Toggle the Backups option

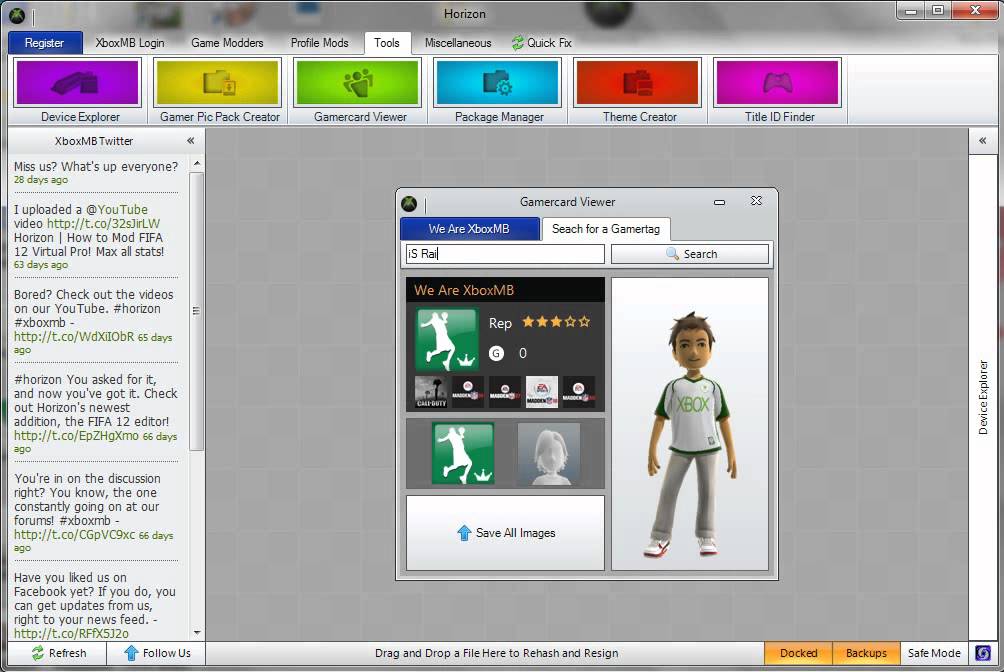coord(866,653)
